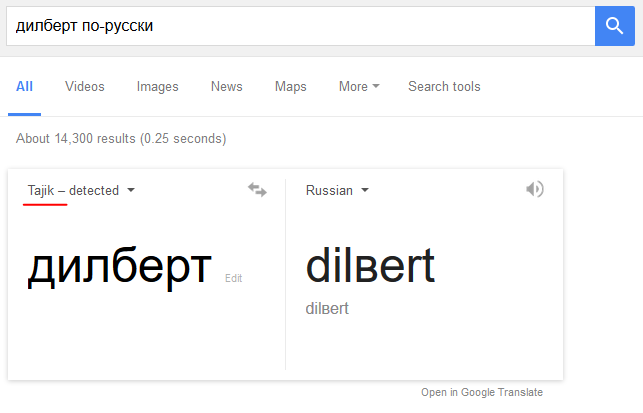Swap languages using the arrows icon

pos(257,190)
